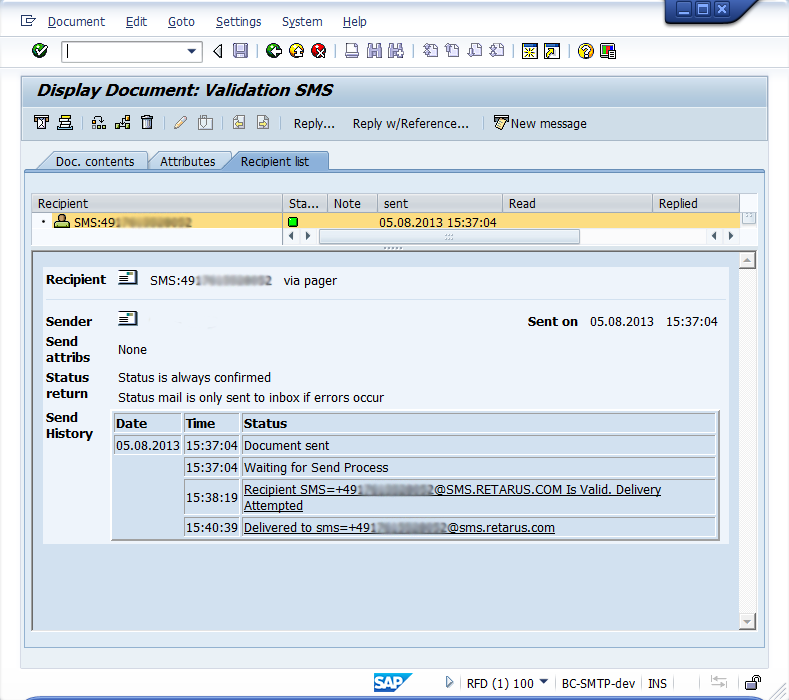This screenshot has width=789, height=700.
Task: Open the Goto menu
Action: [x=181, y=21]
